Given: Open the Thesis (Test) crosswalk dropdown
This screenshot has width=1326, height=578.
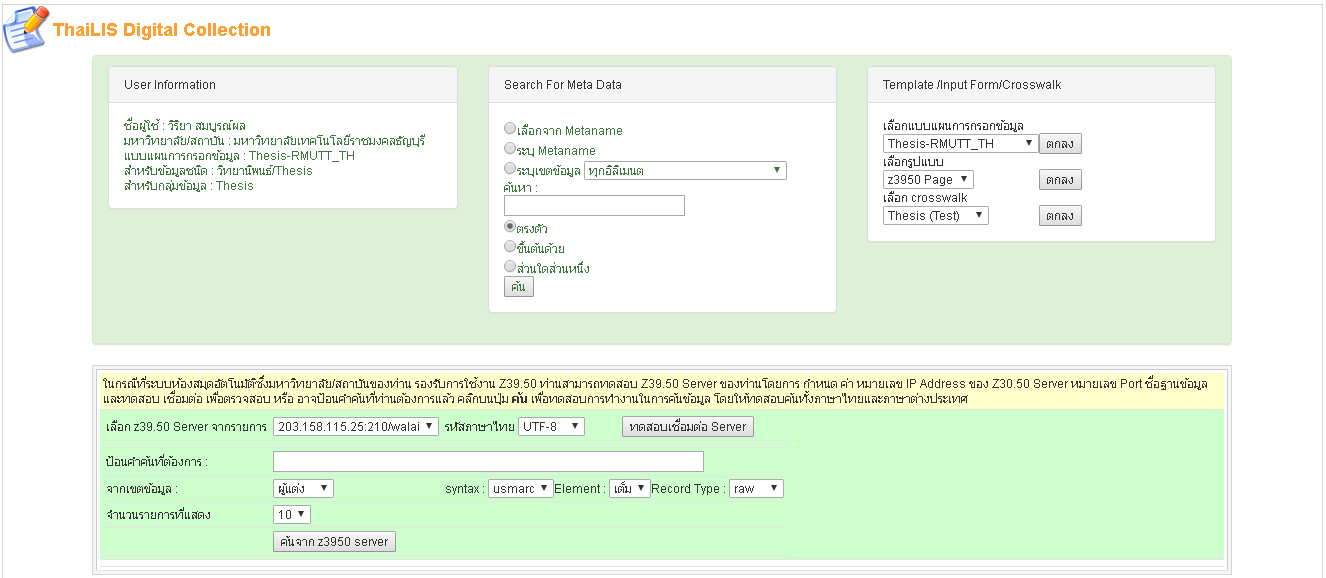Looking at the screenshot, I should pos(935,215).
